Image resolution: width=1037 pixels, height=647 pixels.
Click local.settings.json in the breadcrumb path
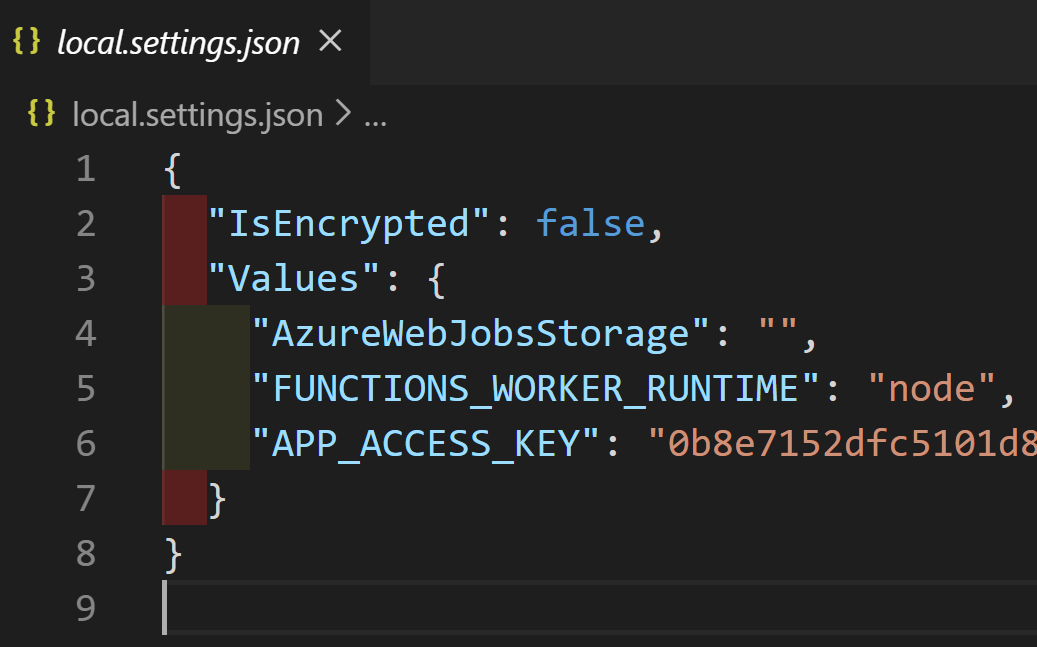coord(197,116)
